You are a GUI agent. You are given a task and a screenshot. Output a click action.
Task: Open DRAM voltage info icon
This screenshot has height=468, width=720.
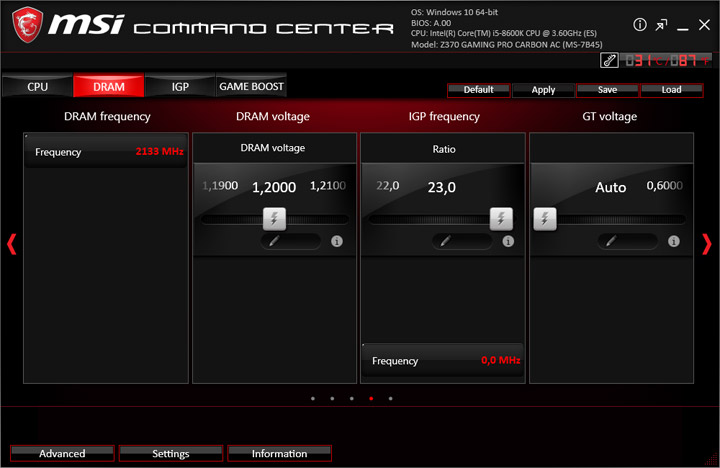[x=337, y=241]
